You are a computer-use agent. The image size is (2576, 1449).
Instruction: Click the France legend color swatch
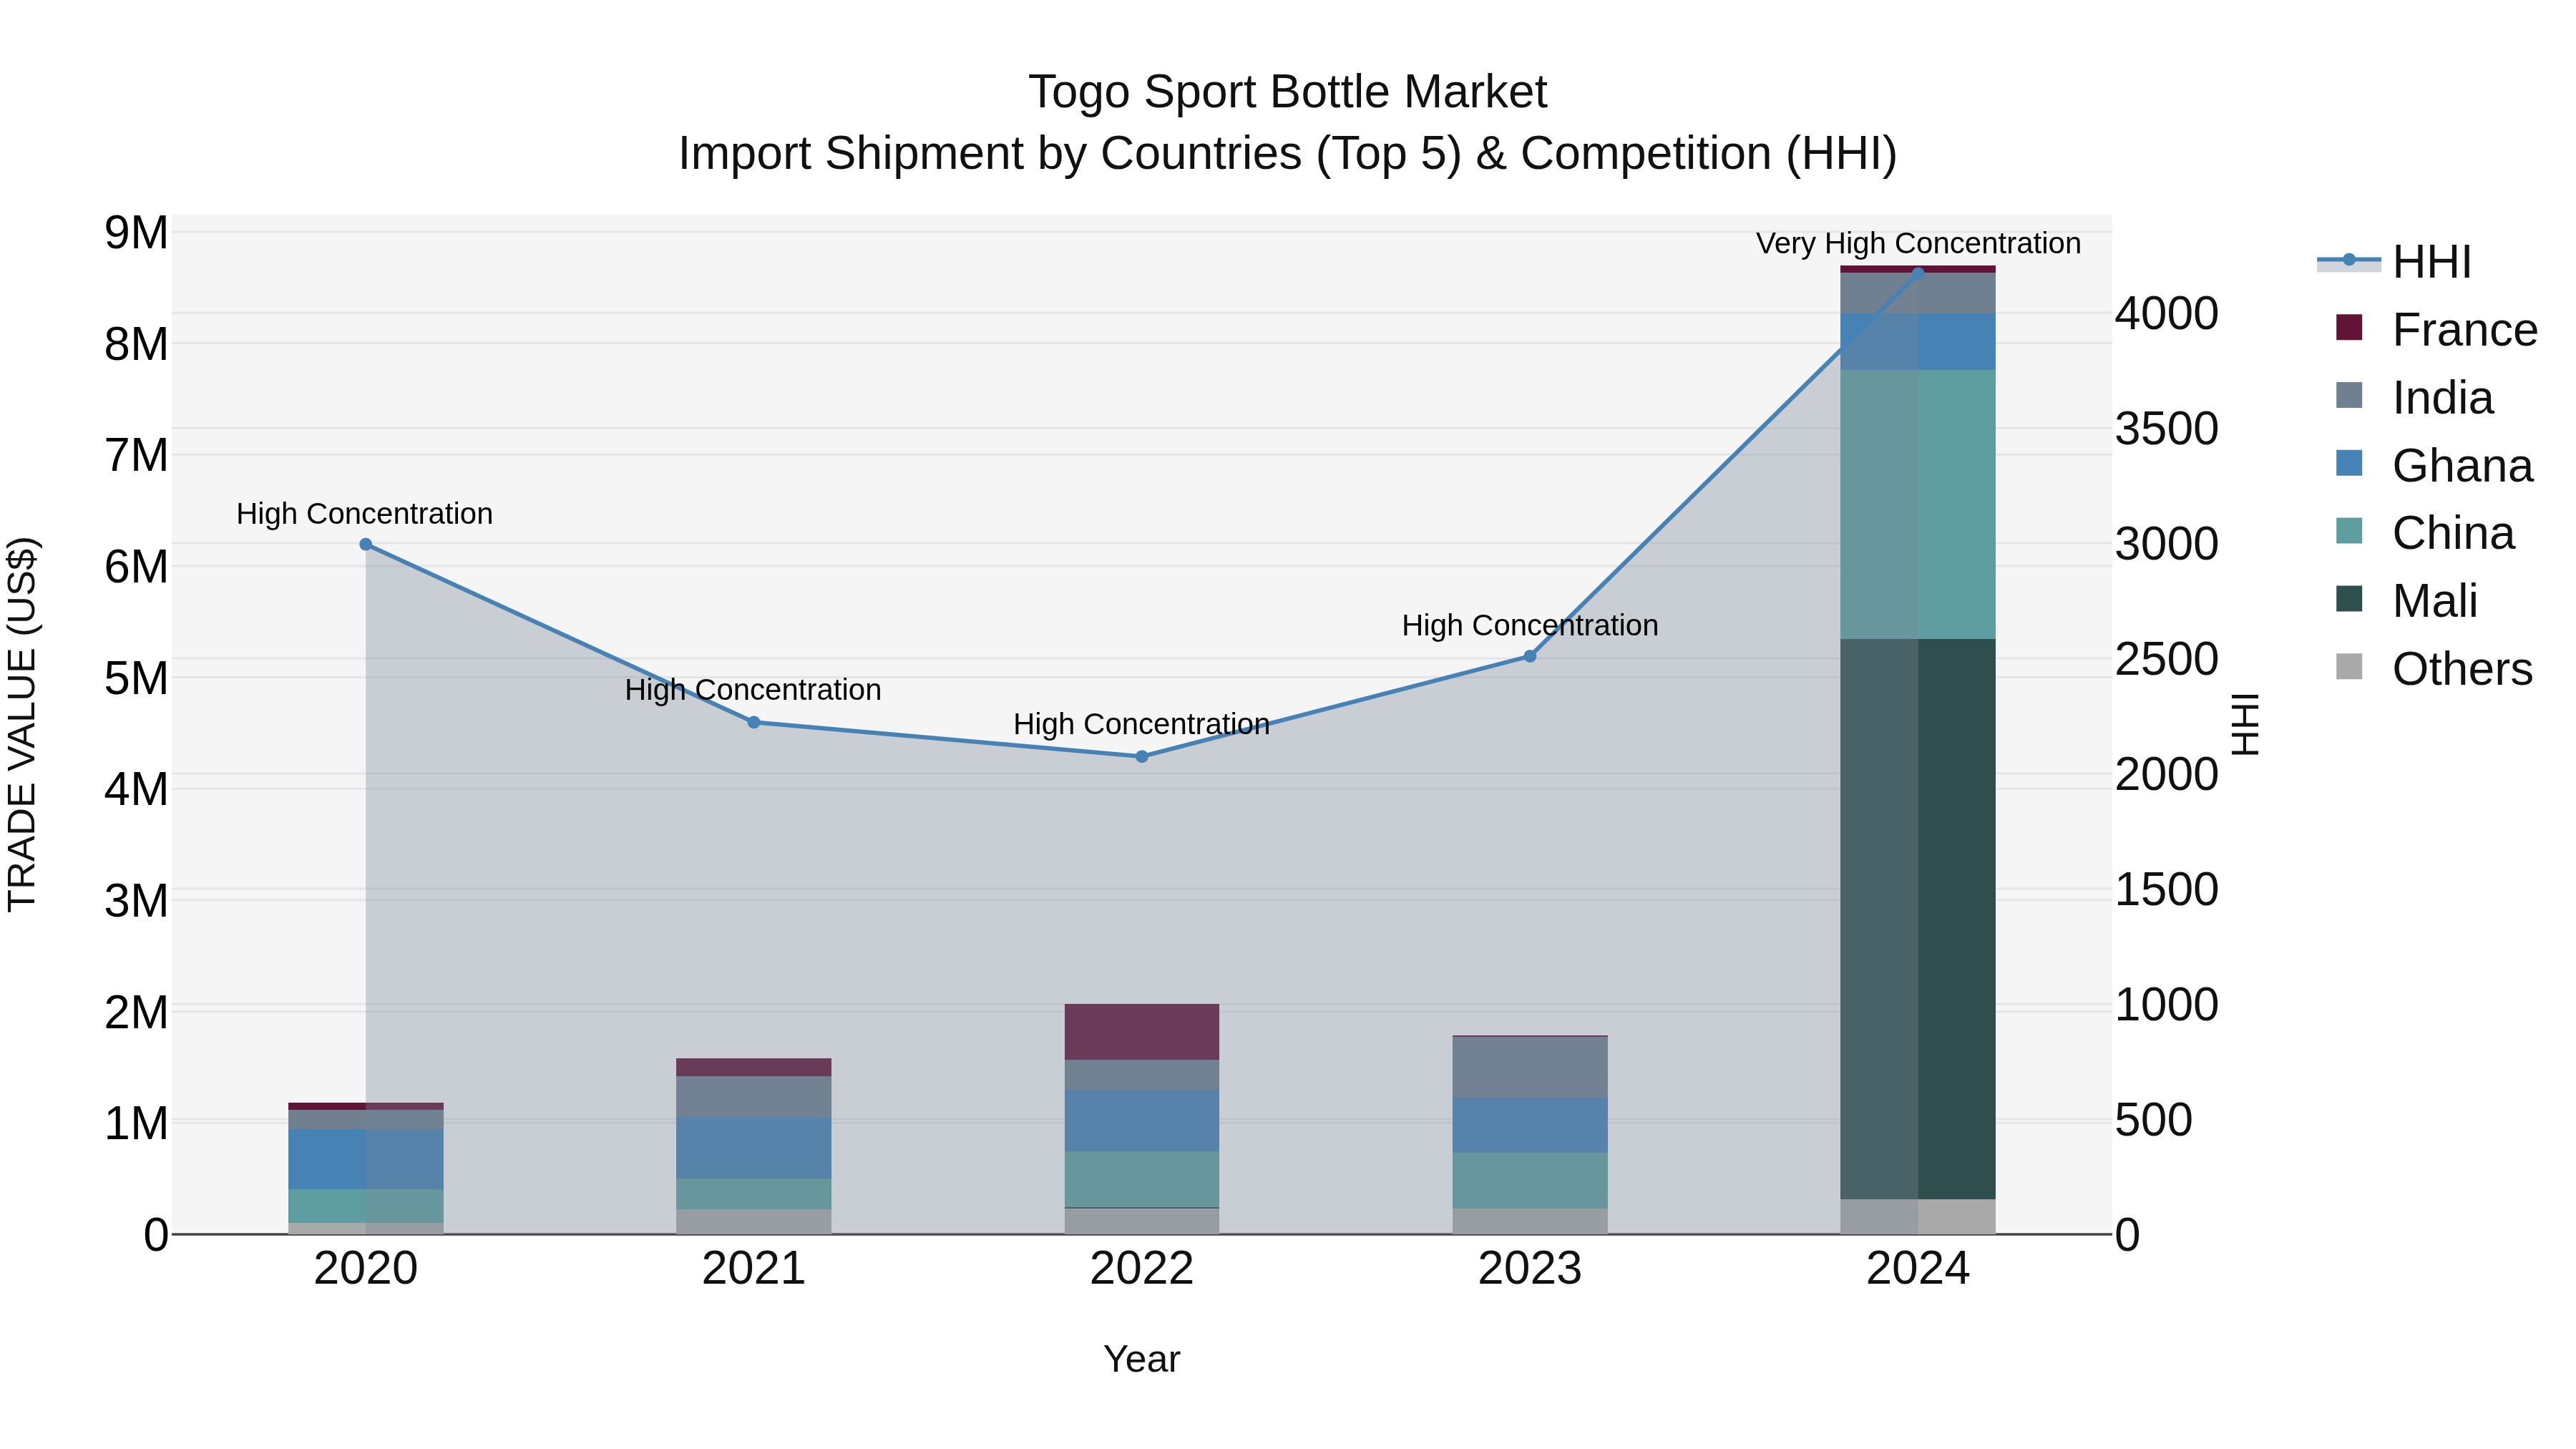[2349, 327]
